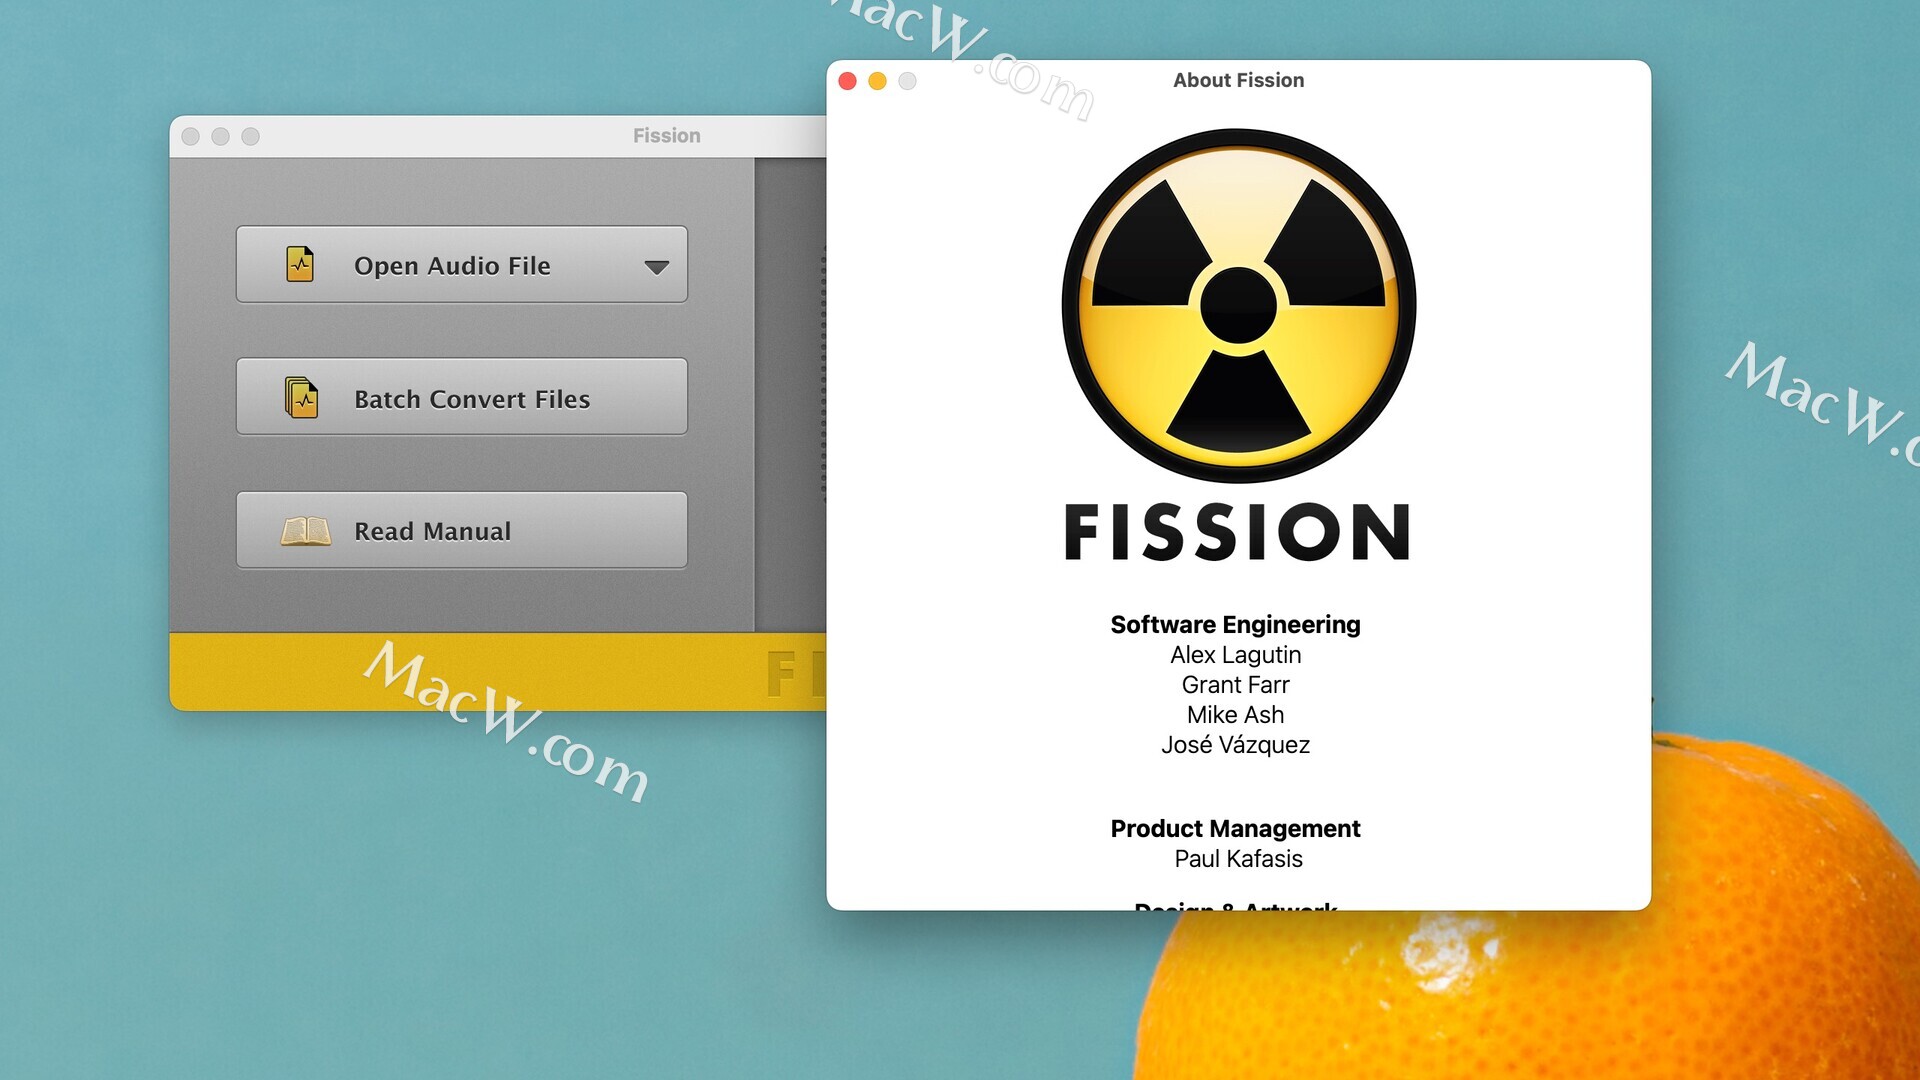Click the Fission main window title bar
This screenshot has height=1080, width=1920.
(x=498, y=136)
